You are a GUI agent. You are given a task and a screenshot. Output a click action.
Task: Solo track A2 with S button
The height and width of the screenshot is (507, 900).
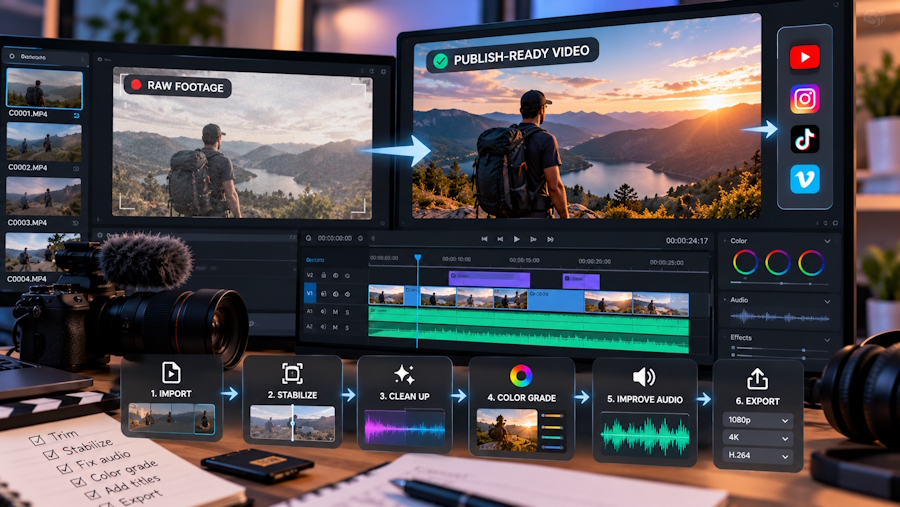(347, 327)
